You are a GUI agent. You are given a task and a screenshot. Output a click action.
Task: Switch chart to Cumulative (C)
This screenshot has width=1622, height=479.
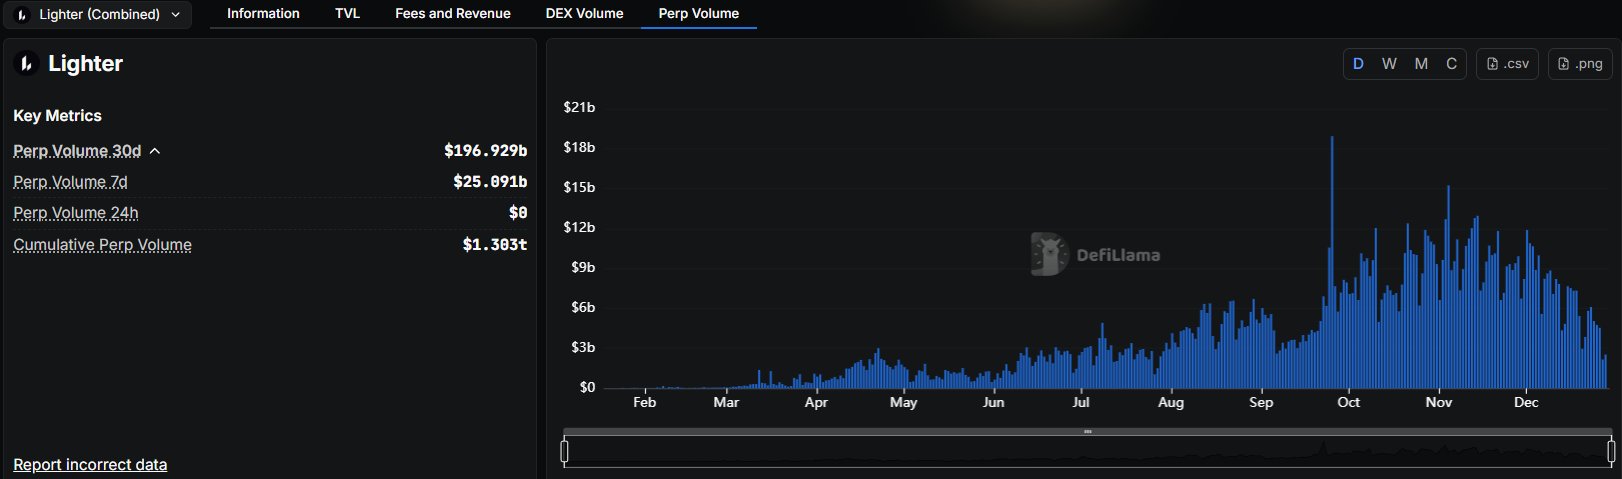click(1451, 64)
